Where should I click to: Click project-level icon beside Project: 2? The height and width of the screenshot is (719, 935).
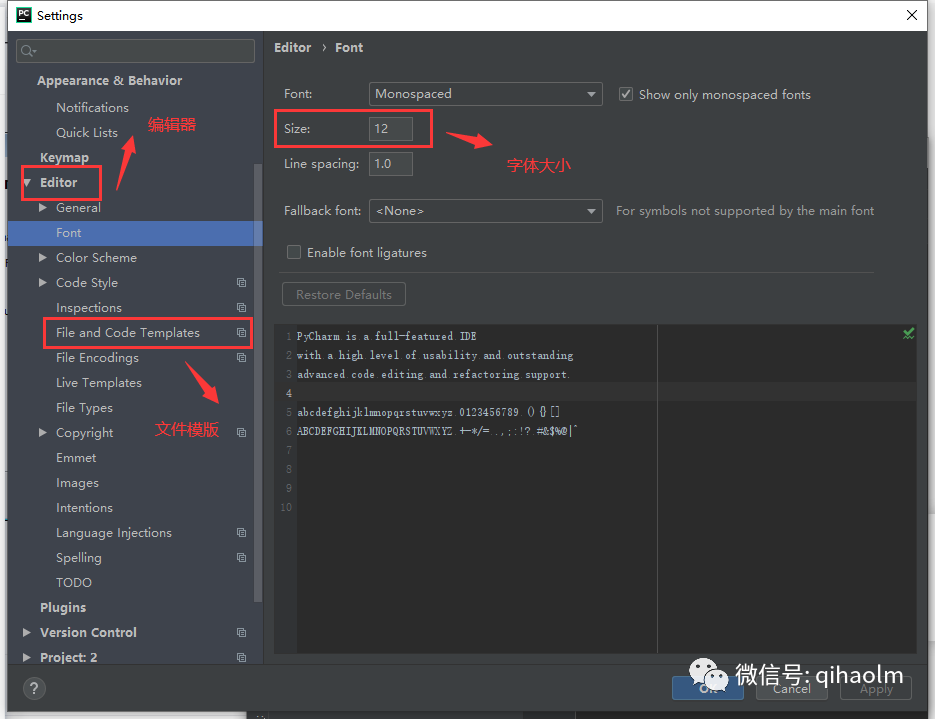pos(242,658)
